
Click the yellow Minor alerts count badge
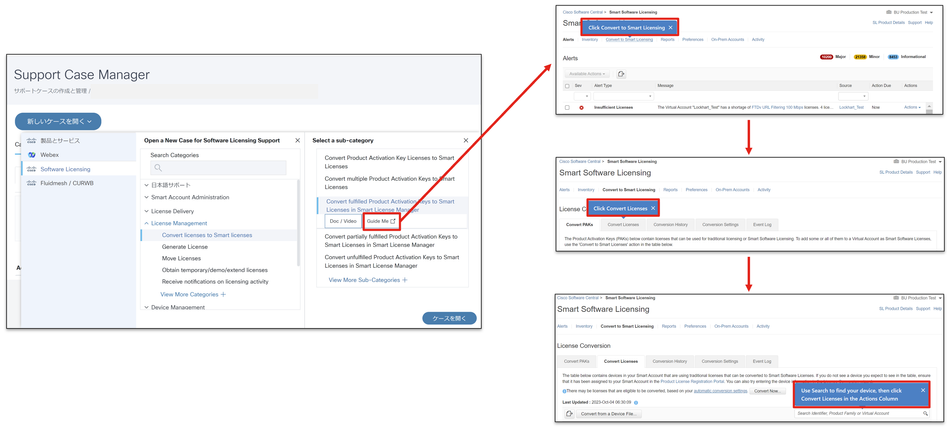[x=860, y=57]
